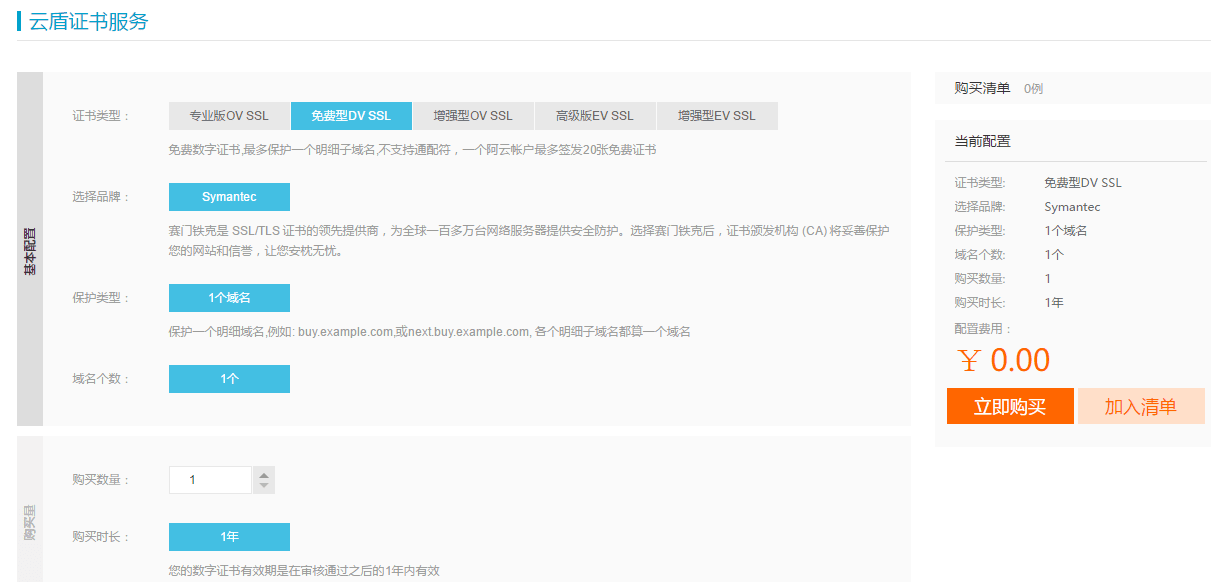Decrease purchase quantity with the down arrow
Image resolution: width=1211 pixels, height=582 pixels.
264,486
